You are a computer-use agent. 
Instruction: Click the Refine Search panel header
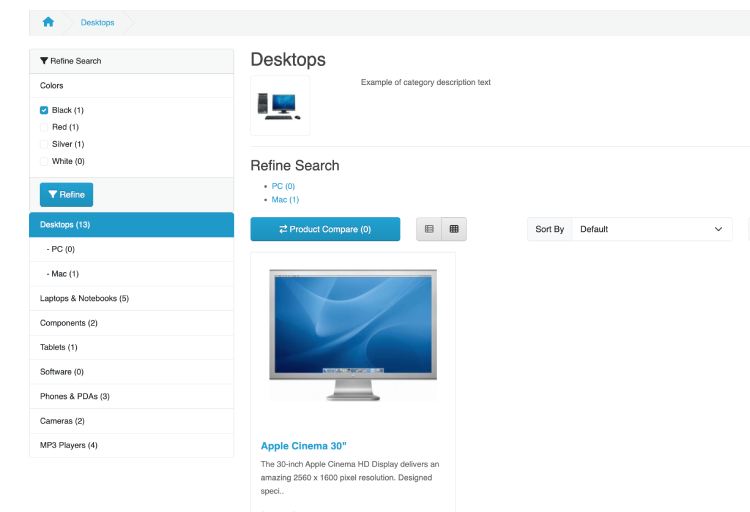tap(132, 61)
